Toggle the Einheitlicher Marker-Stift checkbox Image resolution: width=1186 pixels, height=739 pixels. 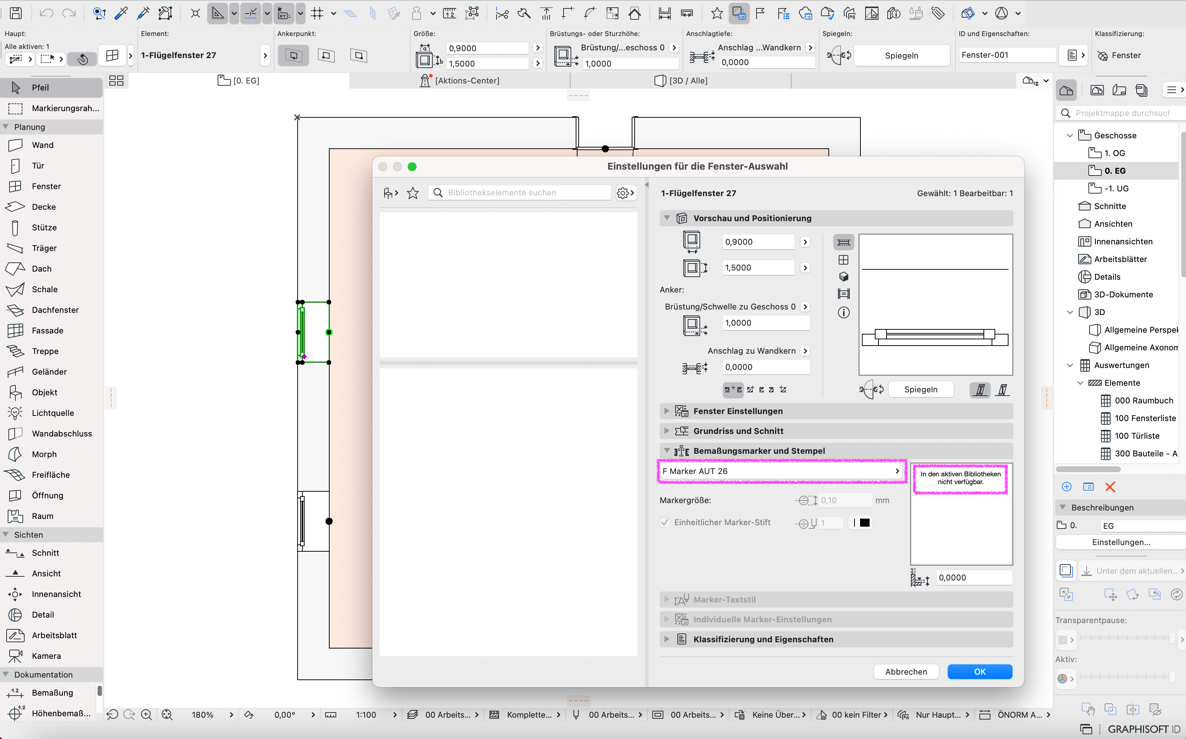(x=665, y=522)
